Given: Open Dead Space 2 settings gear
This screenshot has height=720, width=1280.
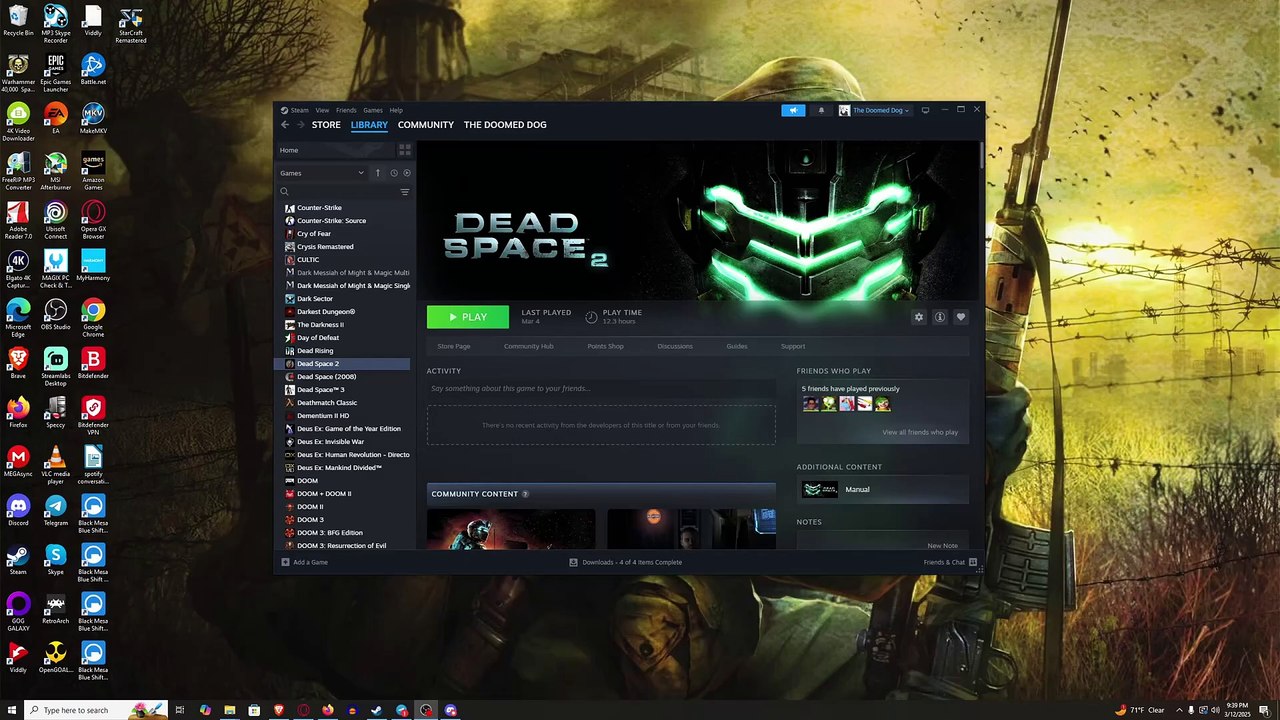Looking at the screenshot, I should click(919, 317).
